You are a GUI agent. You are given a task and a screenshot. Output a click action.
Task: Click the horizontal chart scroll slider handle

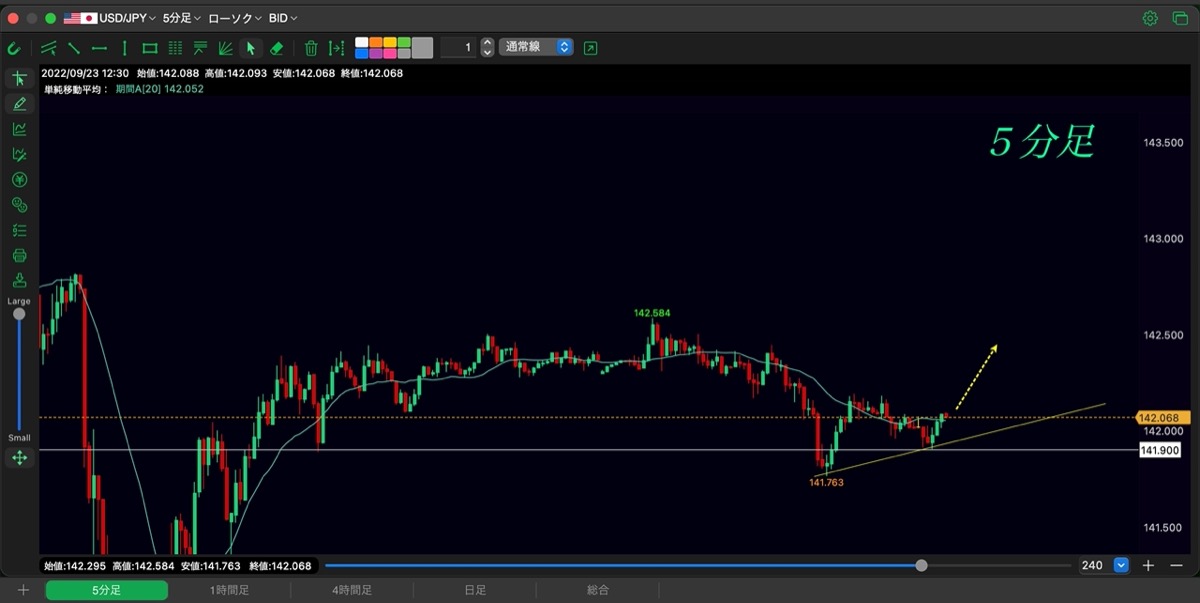[921, 565]
